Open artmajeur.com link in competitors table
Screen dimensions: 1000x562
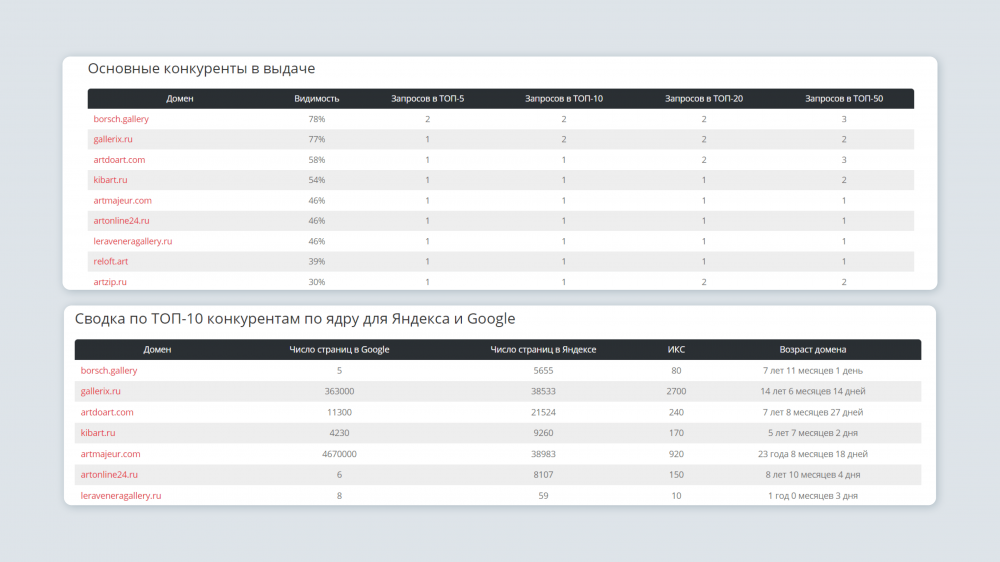tap(122, 200)
